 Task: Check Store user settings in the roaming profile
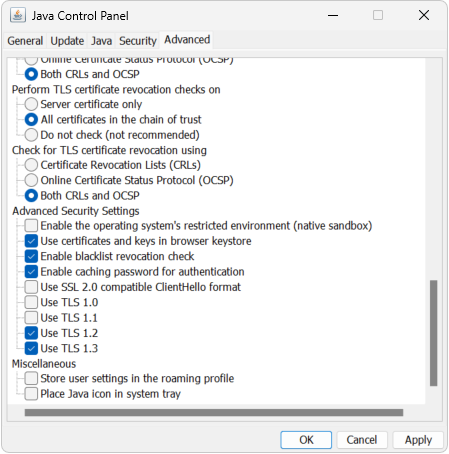click(x=31, y=378)
